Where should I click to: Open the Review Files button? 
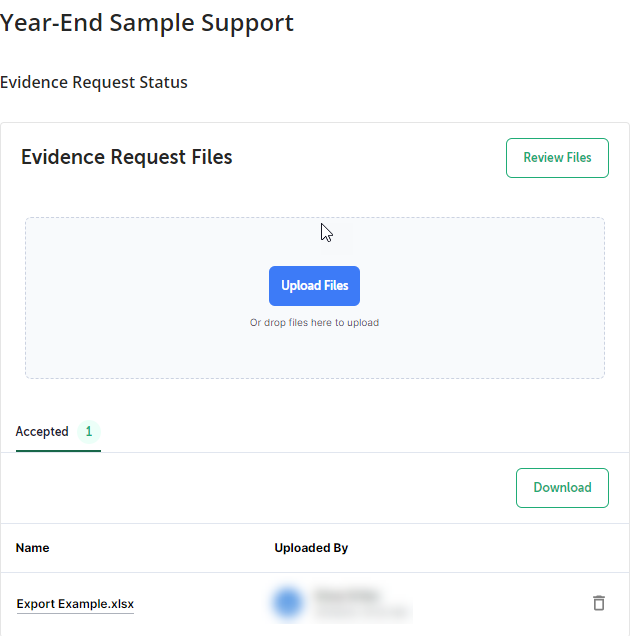coord(557,158)
